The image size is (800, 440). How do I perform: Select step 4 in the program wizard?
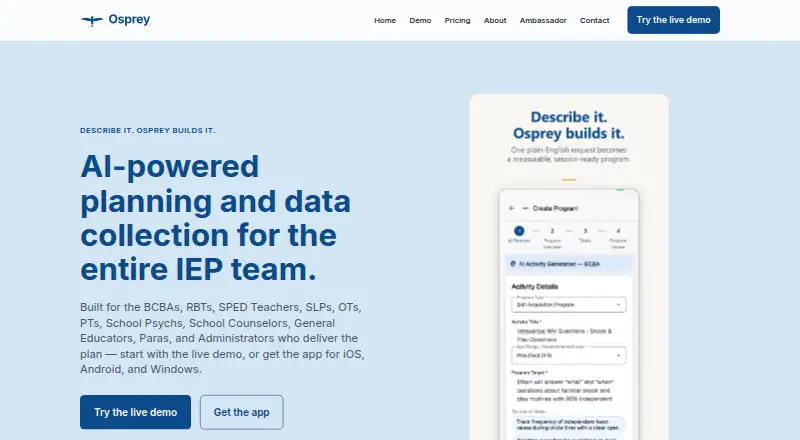click(x=618, y=231)
